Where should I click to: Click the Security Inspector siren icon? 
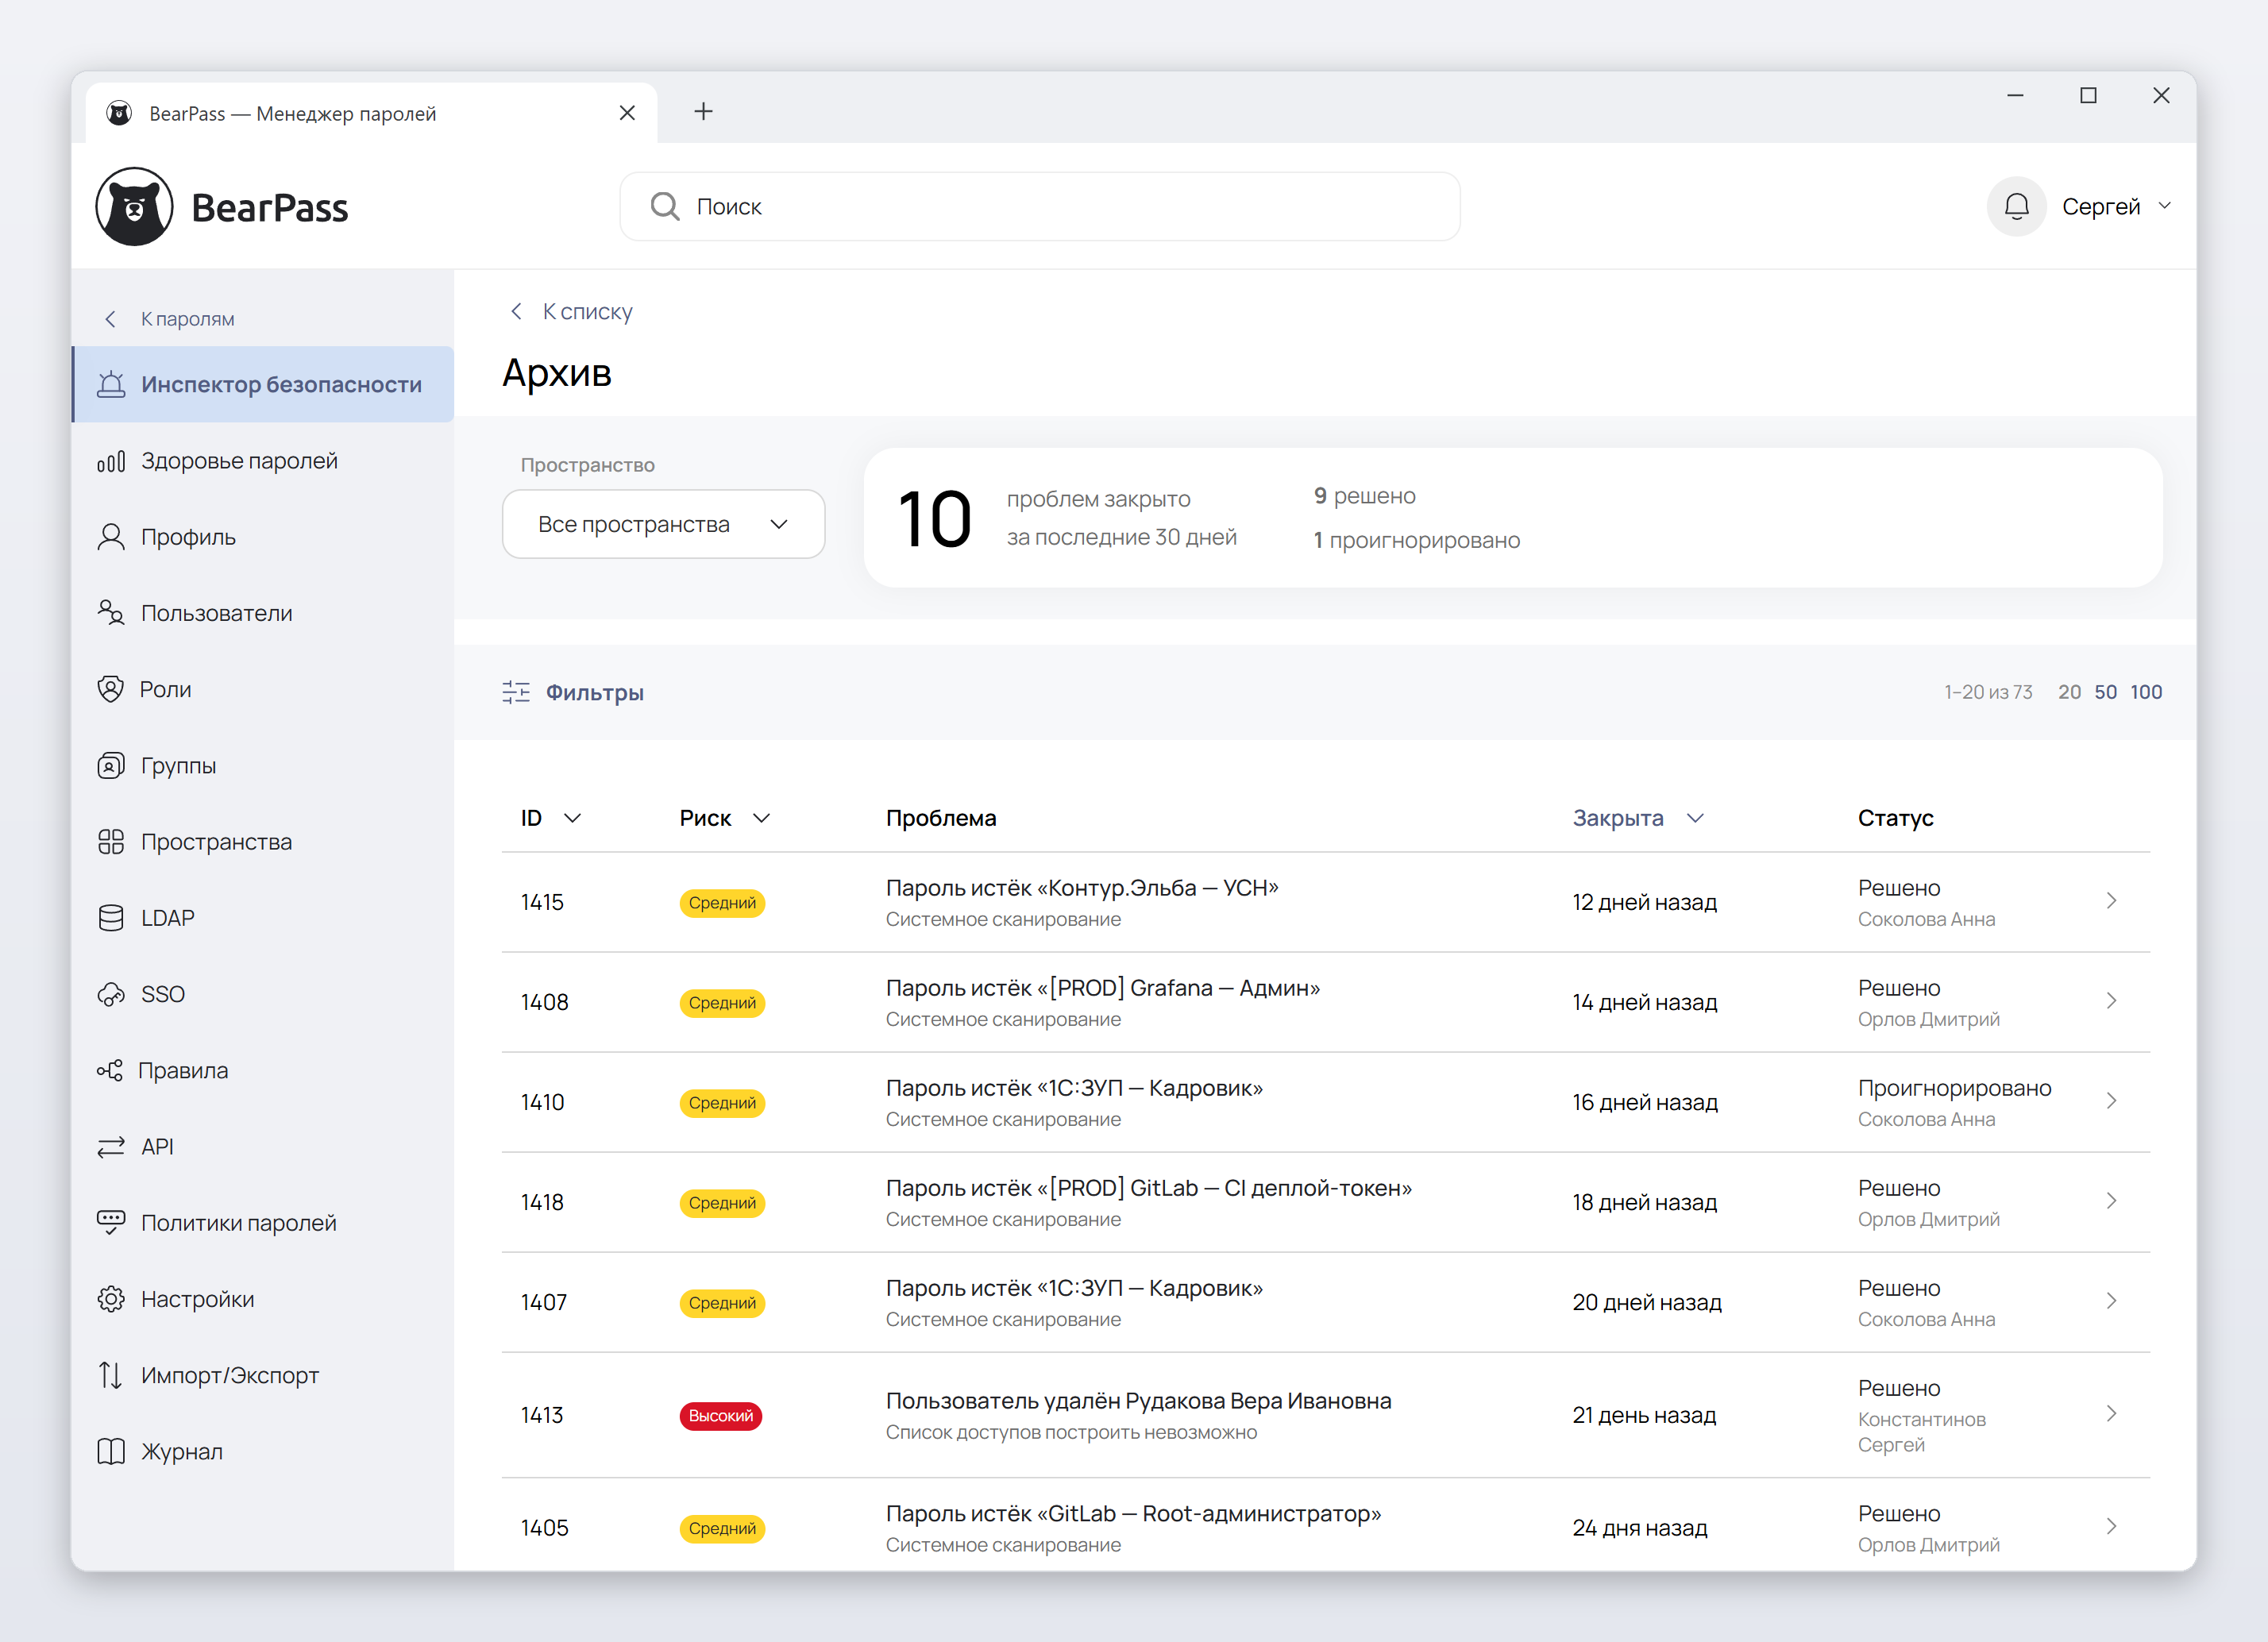(112, 384)
